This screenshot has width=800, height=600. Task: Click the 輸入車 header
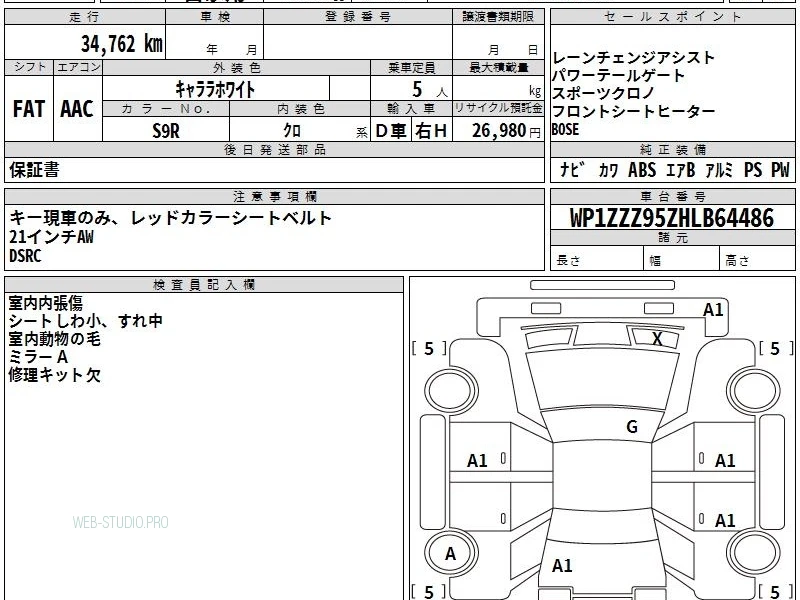click(411, 109)
